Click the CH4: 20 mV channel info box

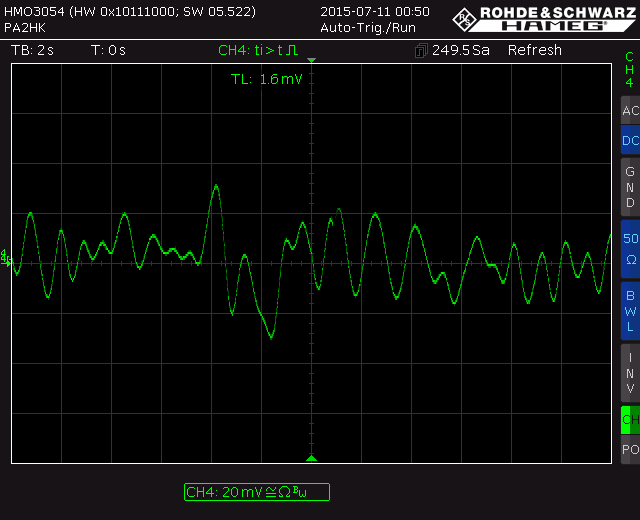tap(256, 492)
